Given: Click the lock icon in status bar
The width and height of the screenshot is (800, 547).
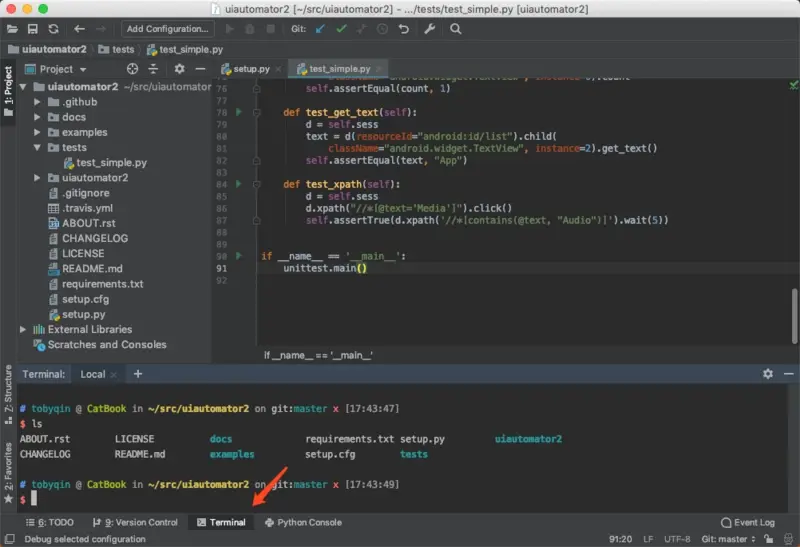Looking at the screenshot, I should click(768, 539).
